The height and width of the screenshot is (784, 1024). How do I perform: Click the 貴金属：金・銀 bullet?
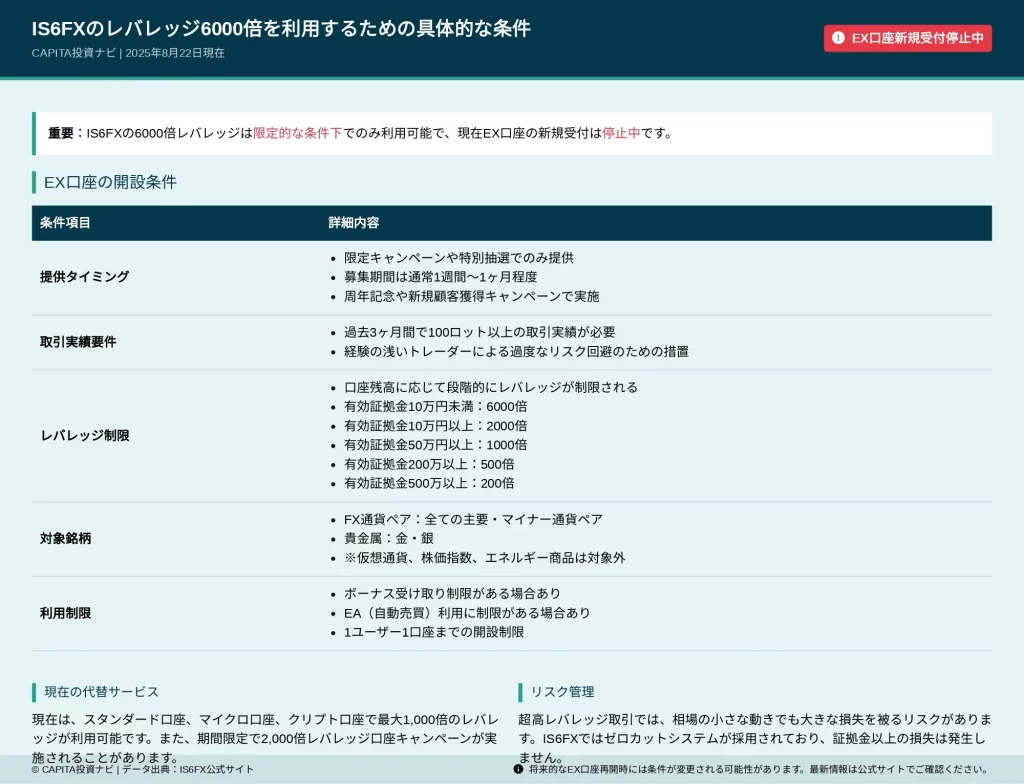tap(389, 538)
